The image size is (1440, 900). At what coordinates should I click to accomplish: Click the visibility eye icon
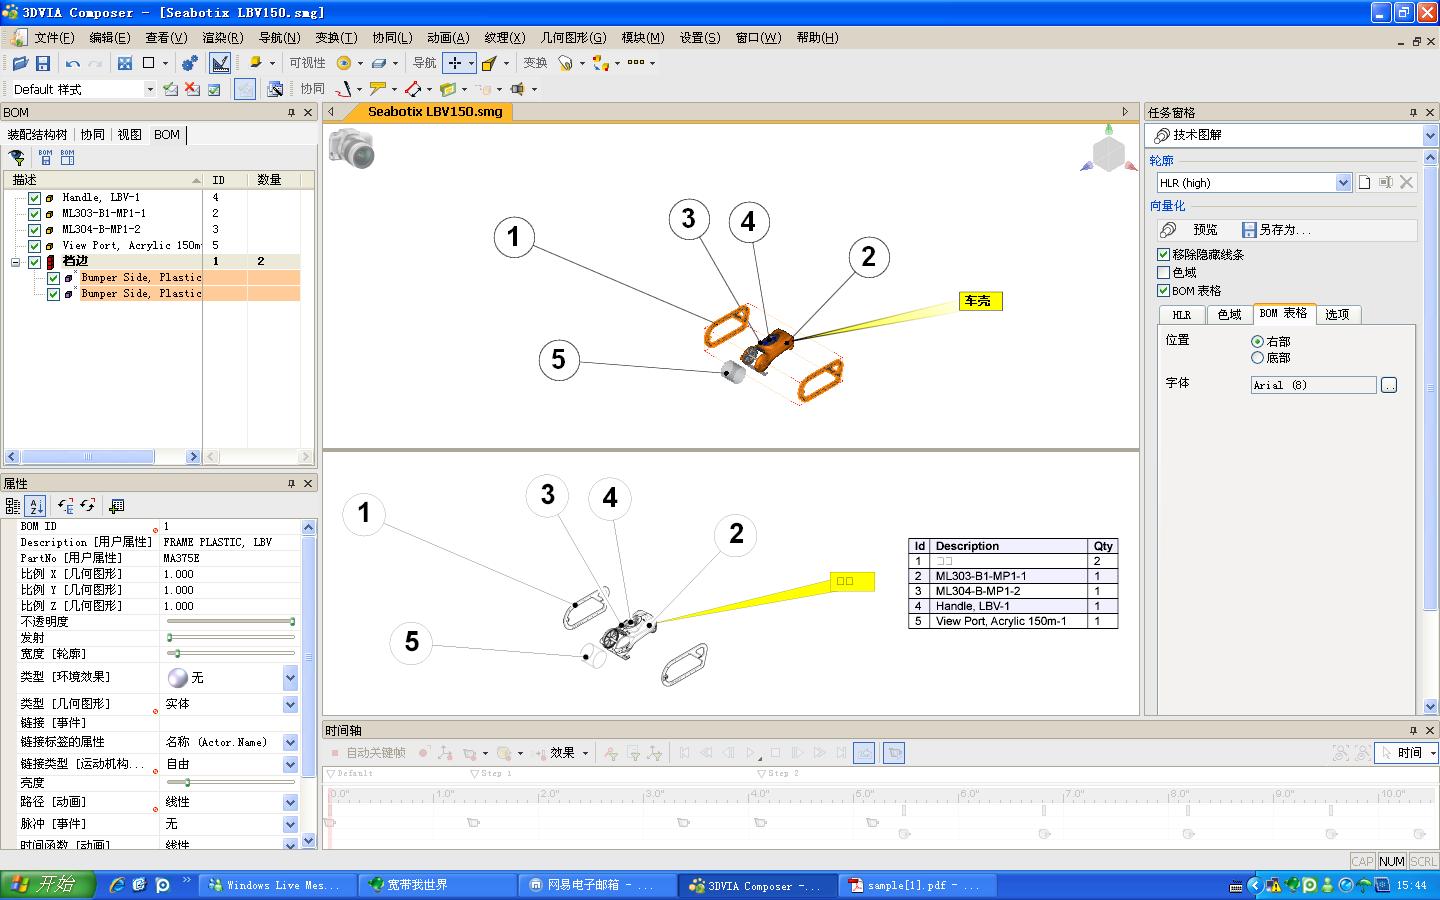click(x=344, y=63)
